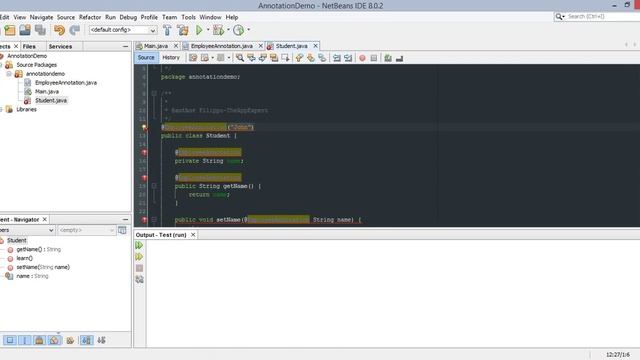
Task: Click the Clean and Build icon
Action: coord(183,30)
